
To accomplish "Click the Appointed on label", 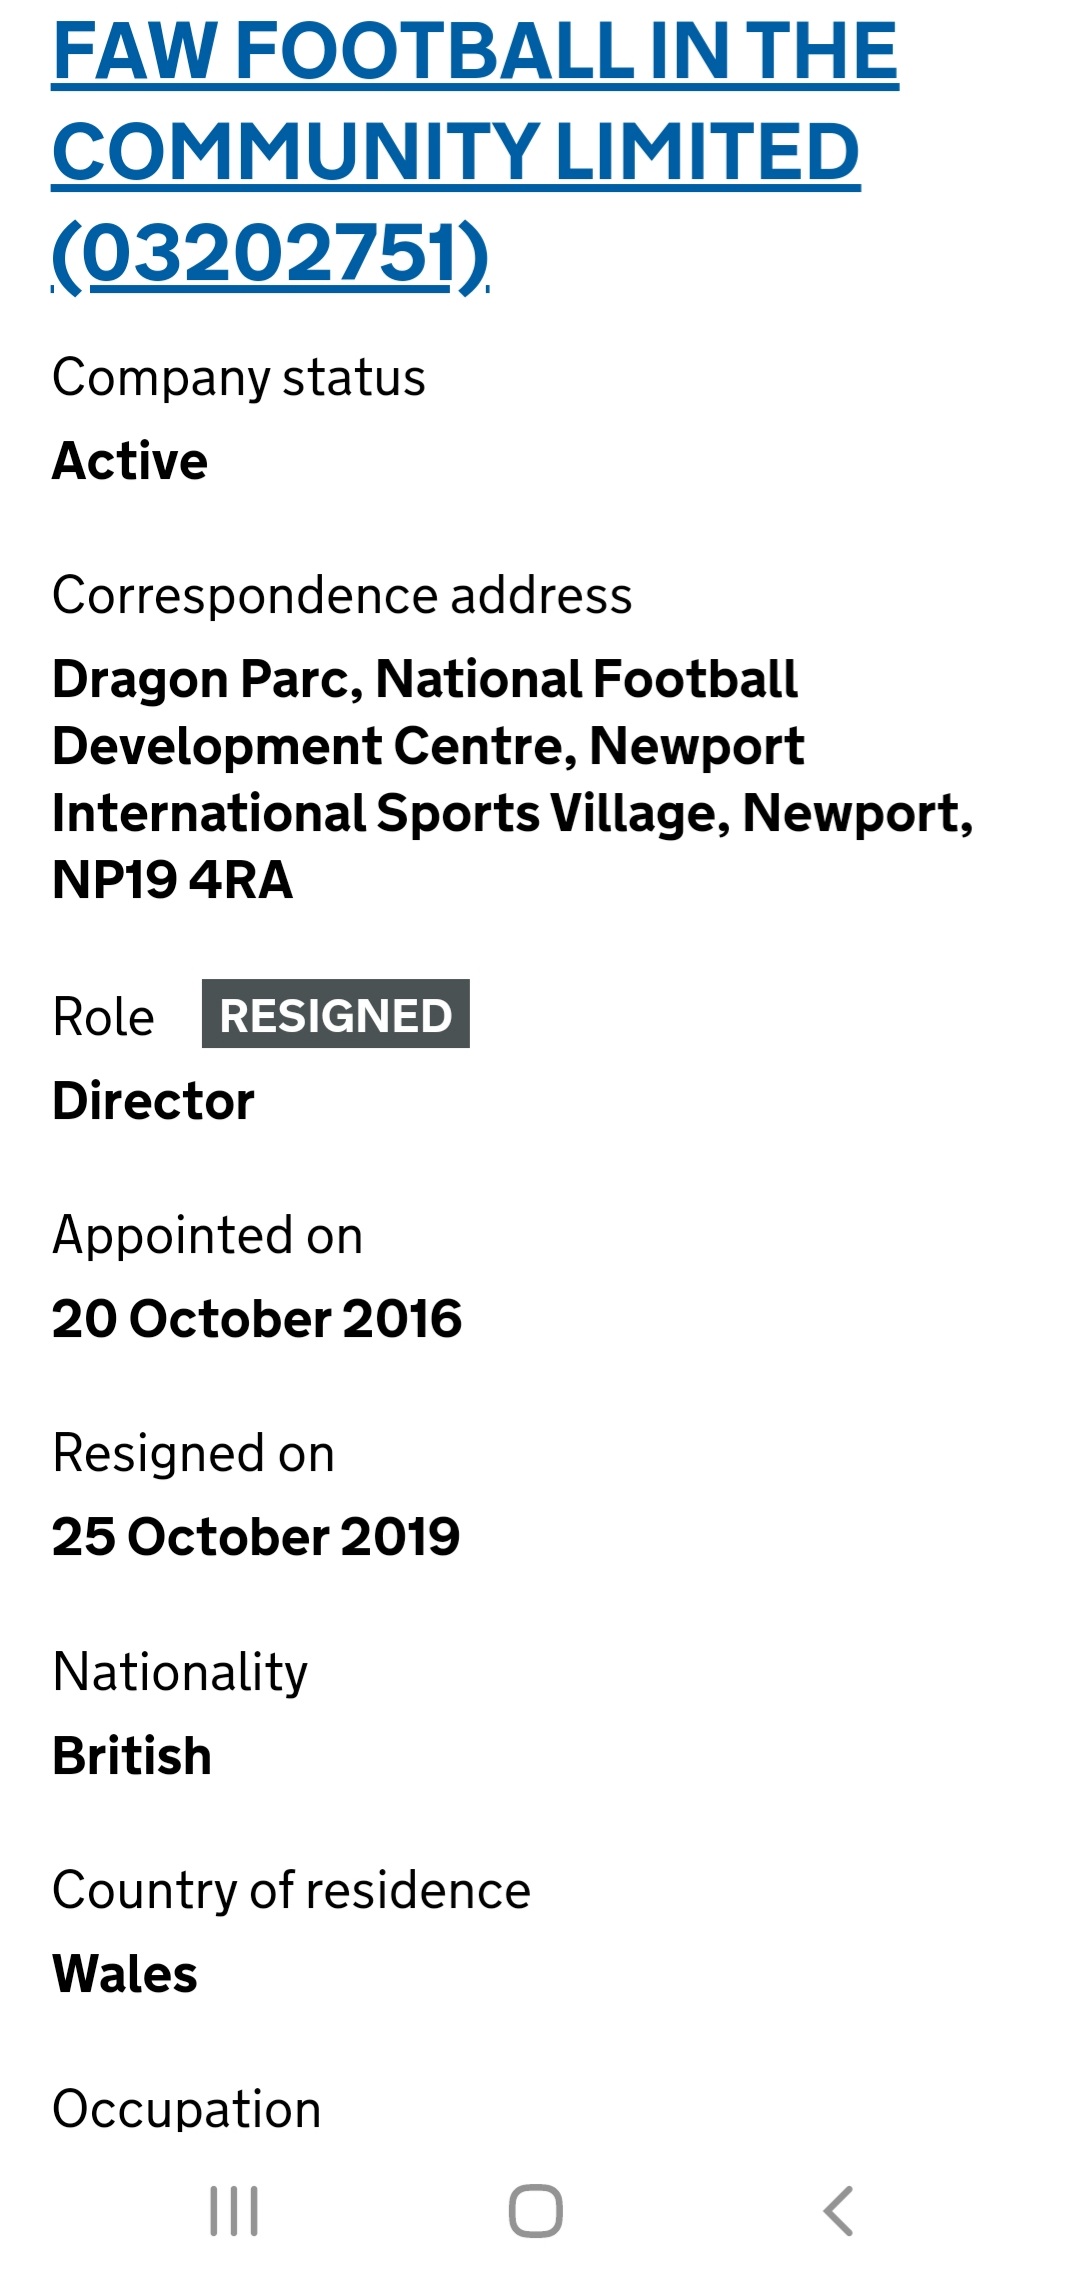I will click(207, 1236).
